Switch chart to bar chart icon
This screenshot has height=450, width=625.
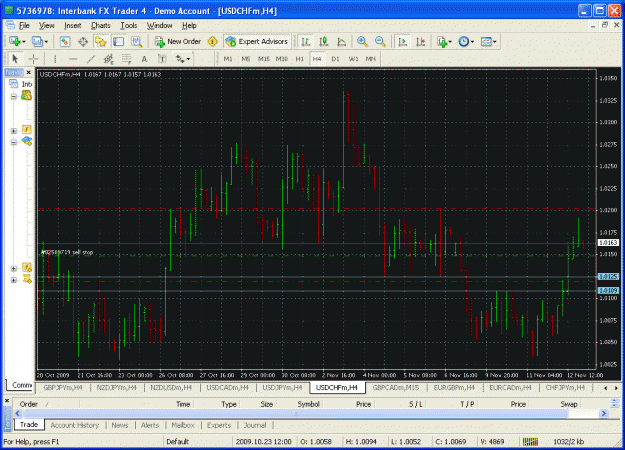point(306,41)
